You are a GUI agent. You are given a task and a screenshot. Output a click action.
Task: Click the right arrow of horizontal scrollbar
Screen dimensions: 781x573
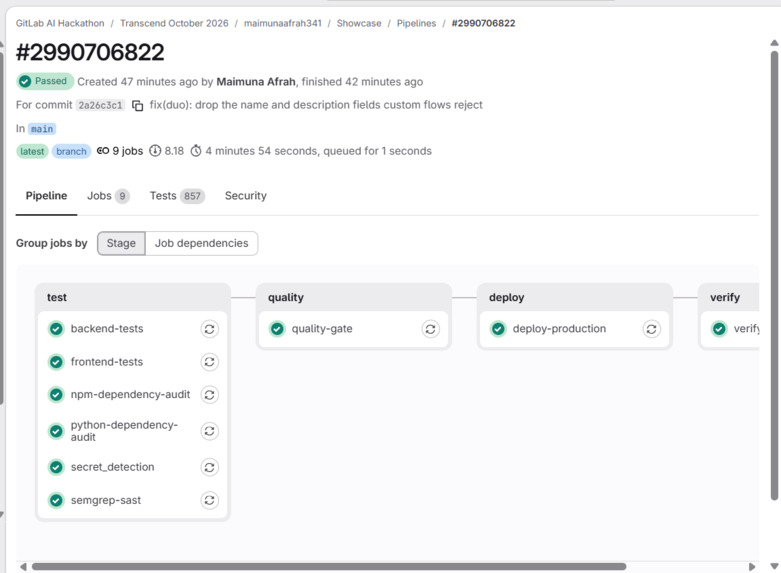(752, 567)
